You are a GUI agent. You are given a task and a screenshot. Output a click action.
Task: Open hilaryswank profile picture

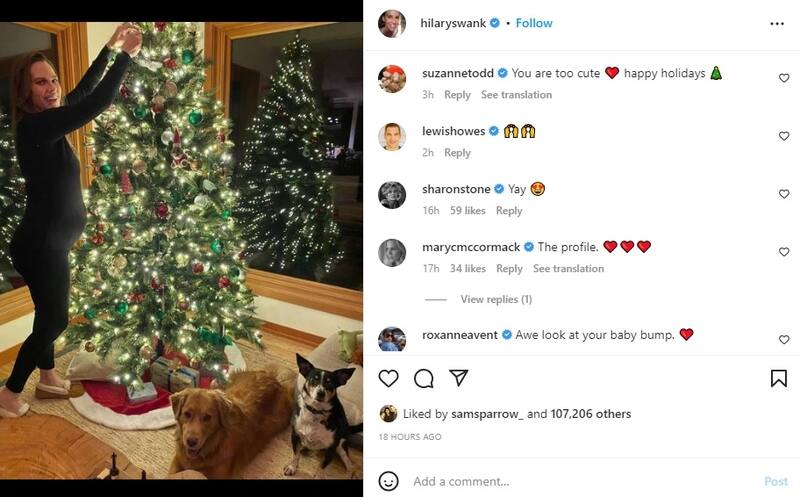tap(392, 23)
